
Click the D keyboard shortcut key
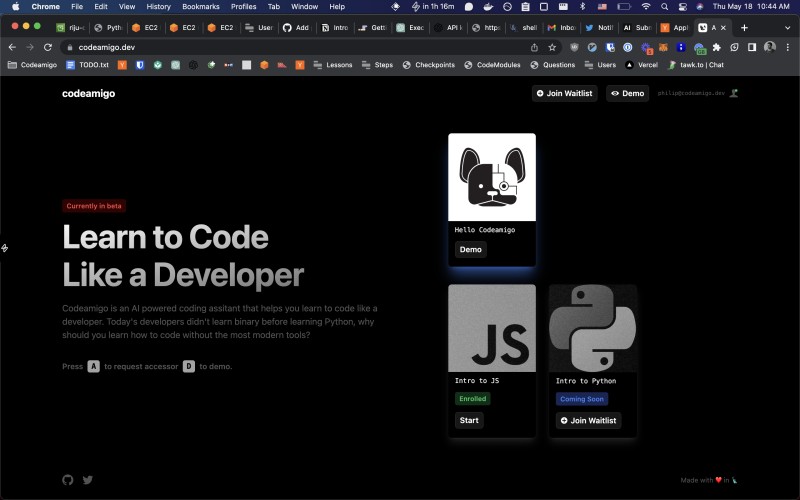click(189, 366)
